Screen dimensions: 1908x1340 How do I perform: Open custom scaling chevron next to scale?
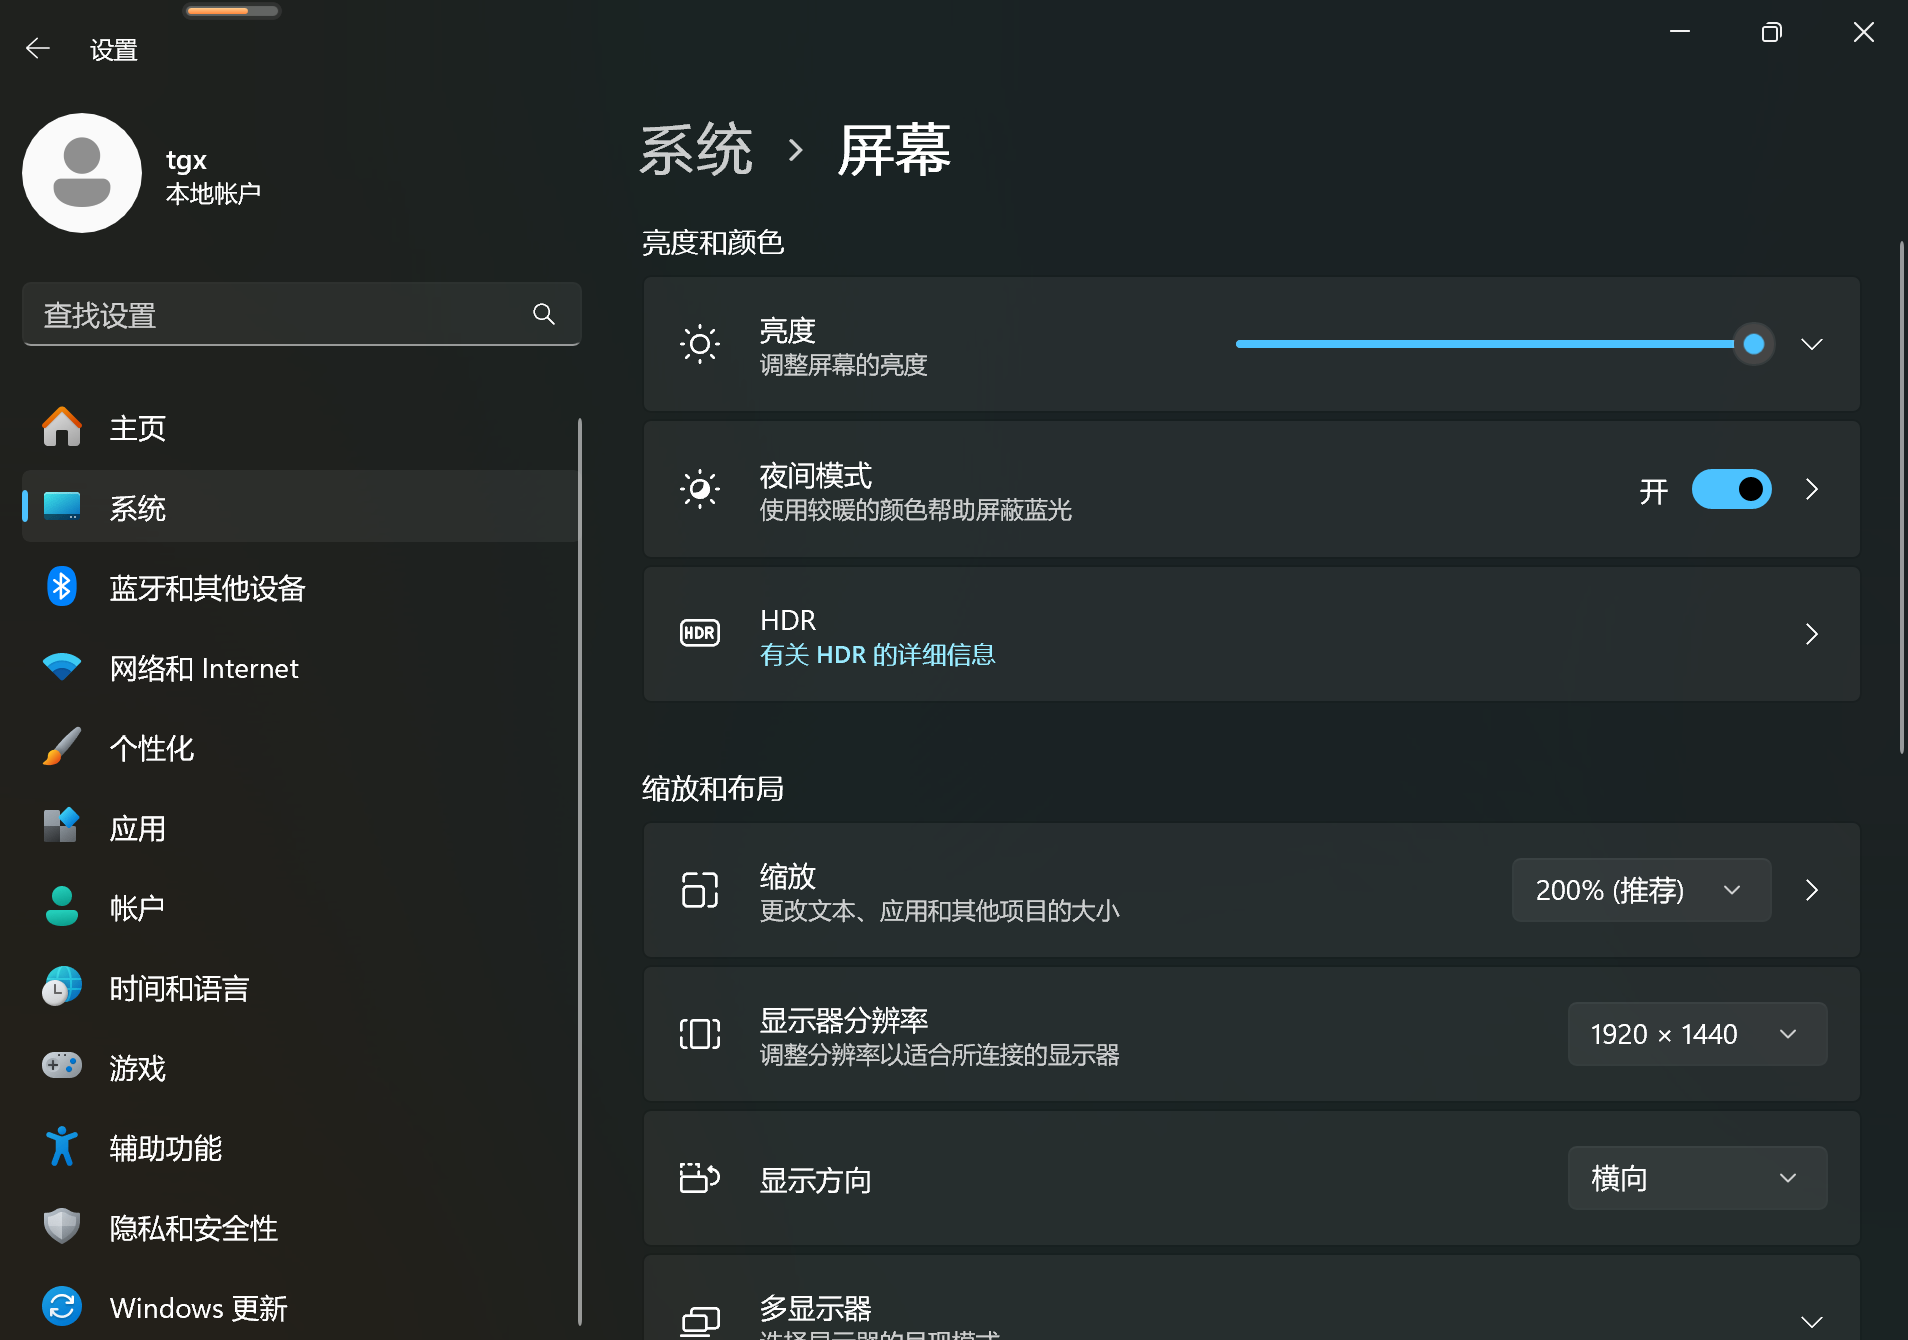pos(1812,890)
